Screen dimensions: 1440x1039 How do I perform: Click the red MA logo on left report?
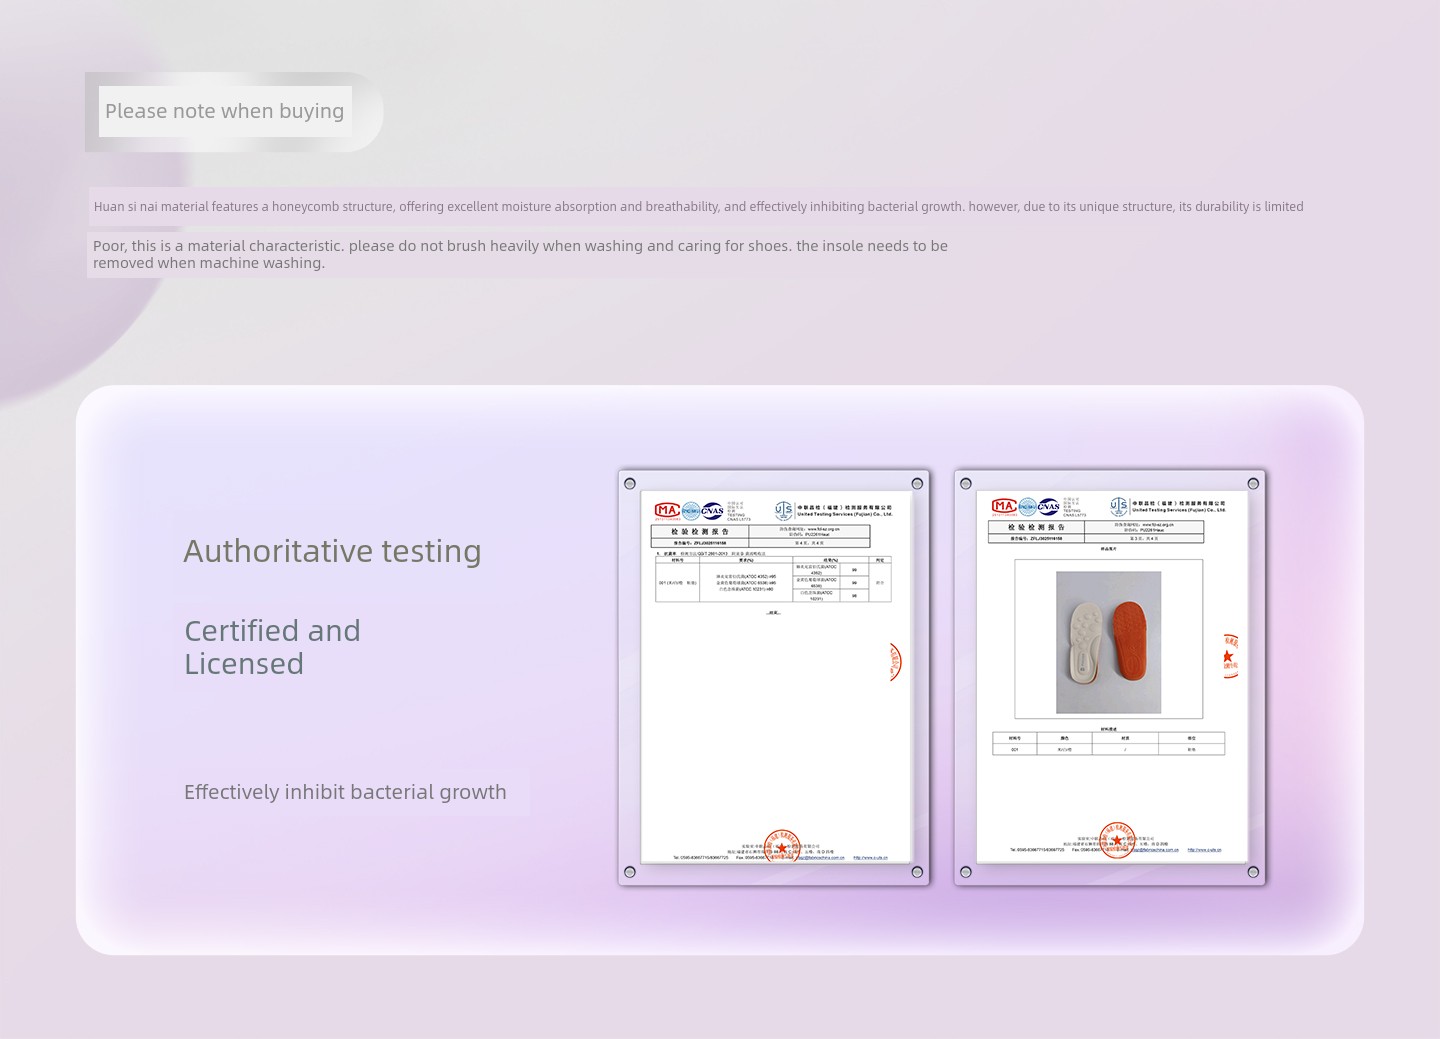667,510
